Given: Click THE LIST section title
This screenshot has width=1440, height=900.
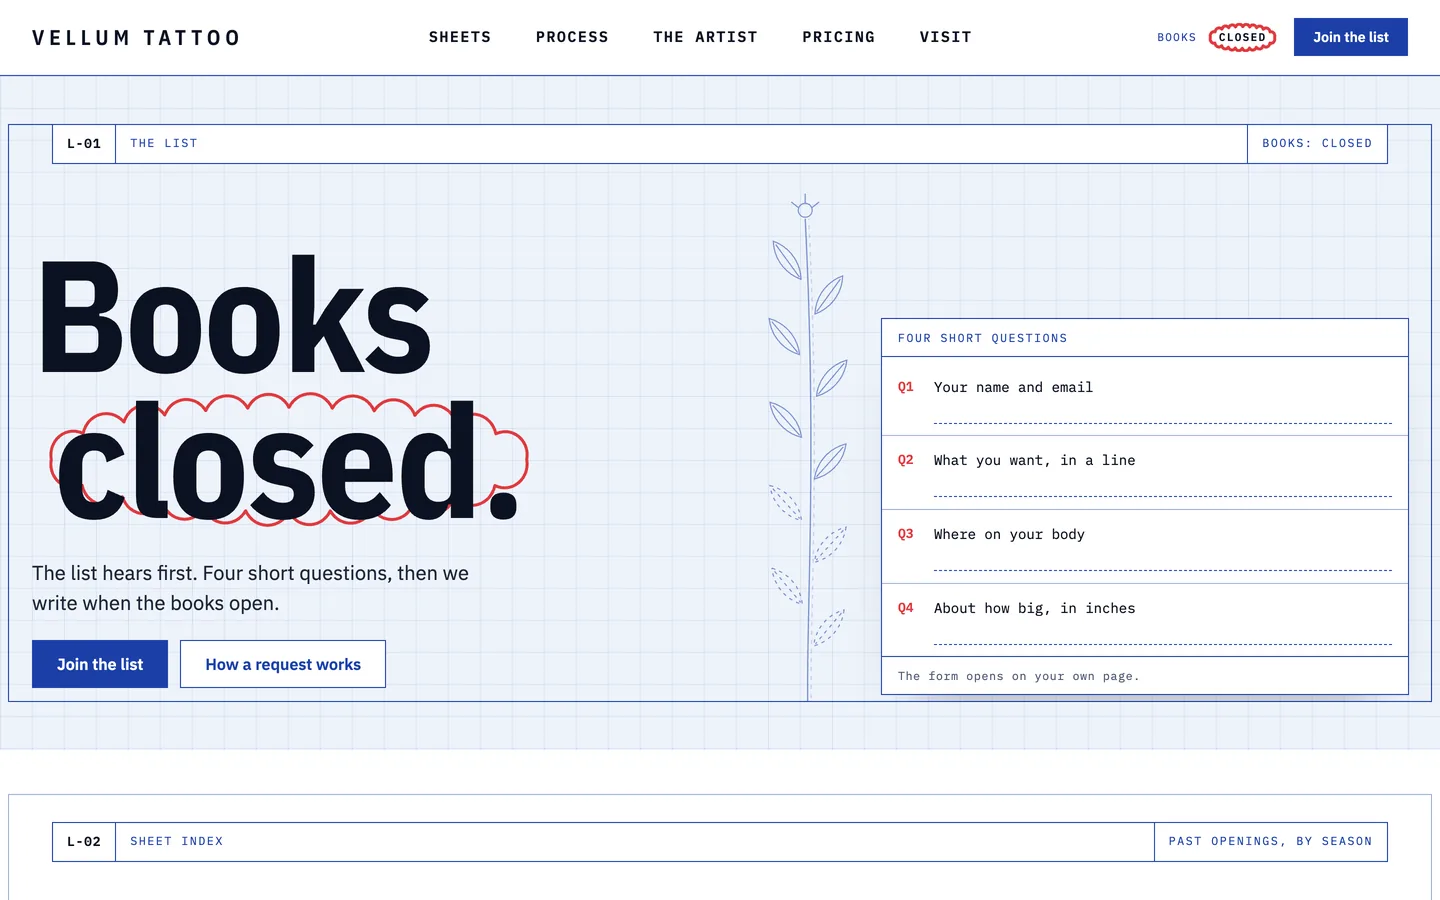Looking at the screenshot, I should click(164, 144).
